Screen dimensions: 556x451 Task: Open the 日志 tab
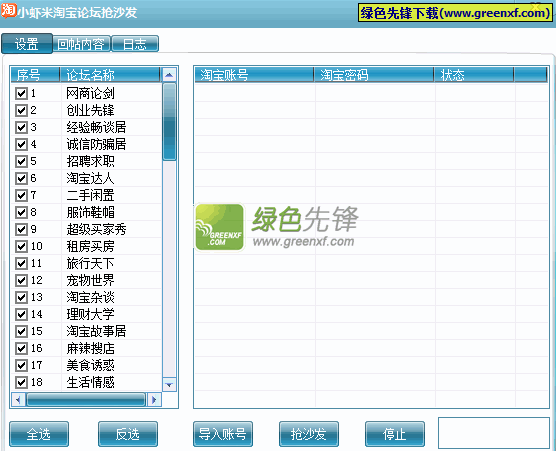[135, 44]
